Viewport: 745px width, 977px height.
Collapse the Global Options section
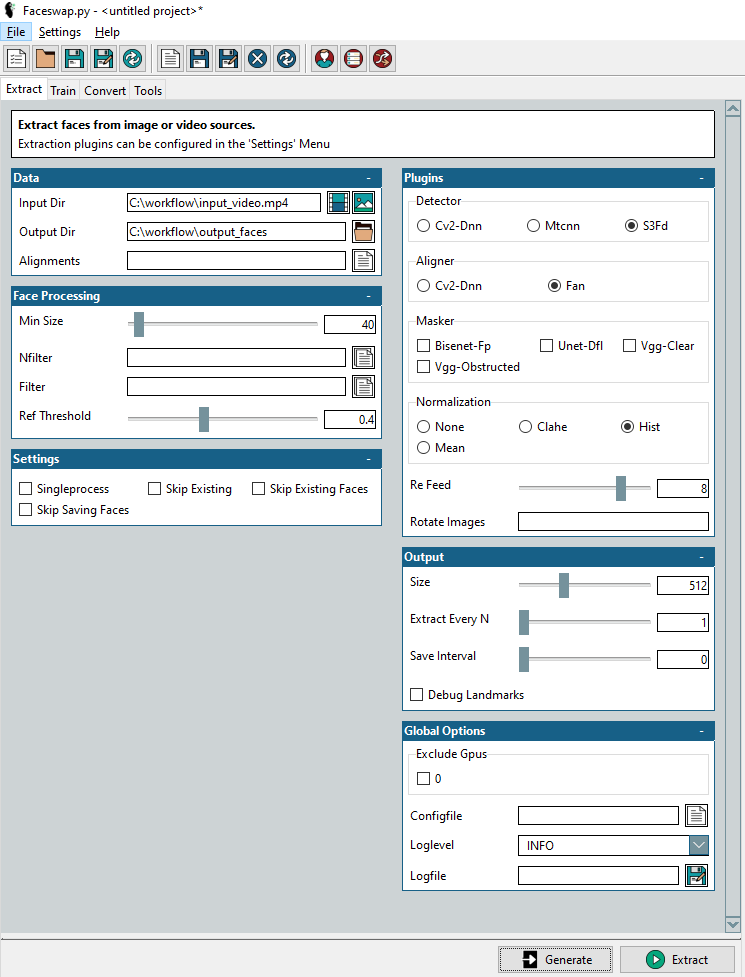click(701, 731)
